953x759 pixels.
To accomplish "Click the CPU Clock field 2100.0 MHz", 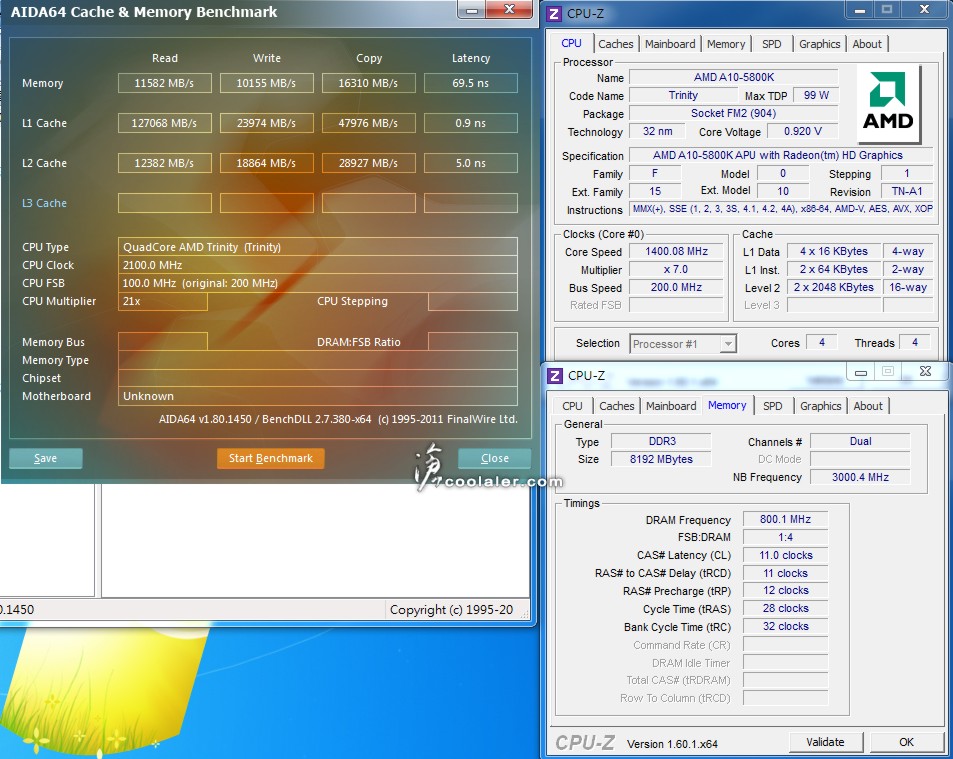I will [x=318, y=265].
